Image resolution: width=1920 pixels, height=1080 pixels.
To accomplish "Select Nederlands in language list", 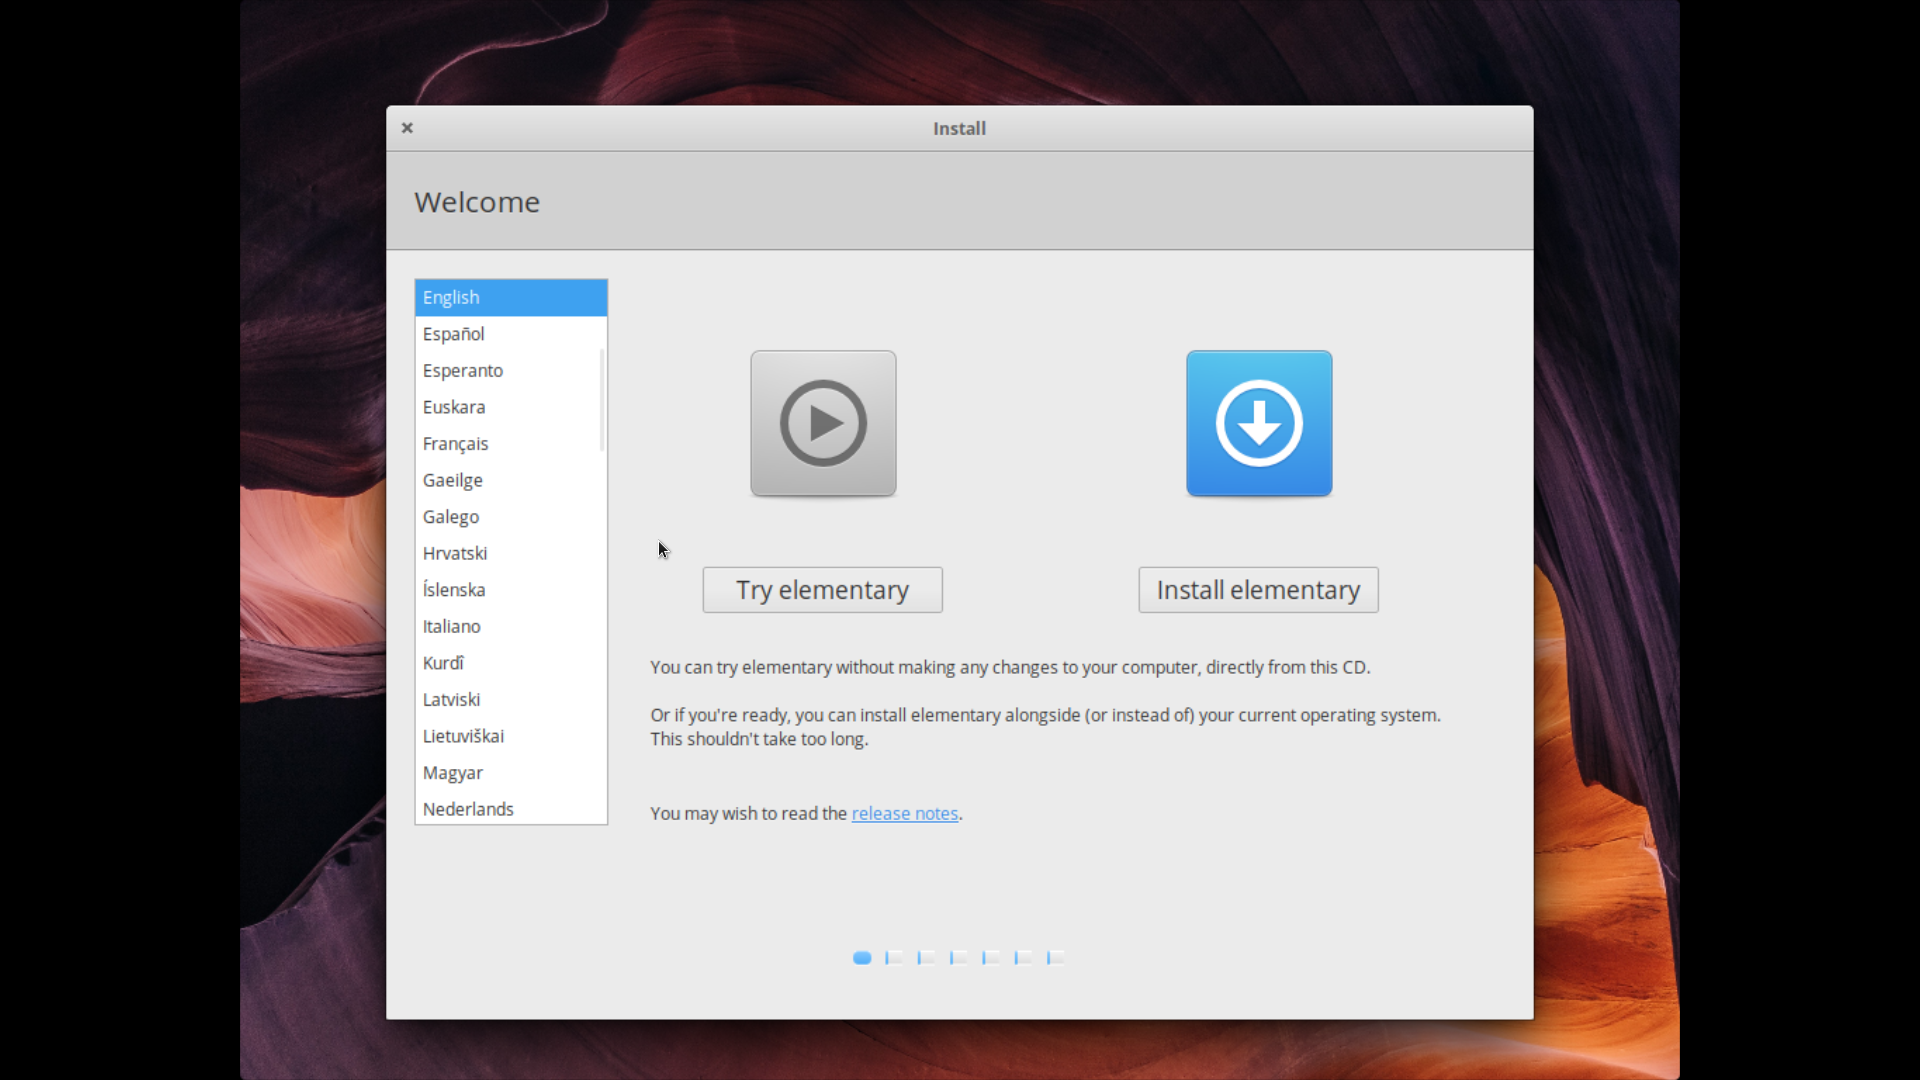I will point(467,808).
